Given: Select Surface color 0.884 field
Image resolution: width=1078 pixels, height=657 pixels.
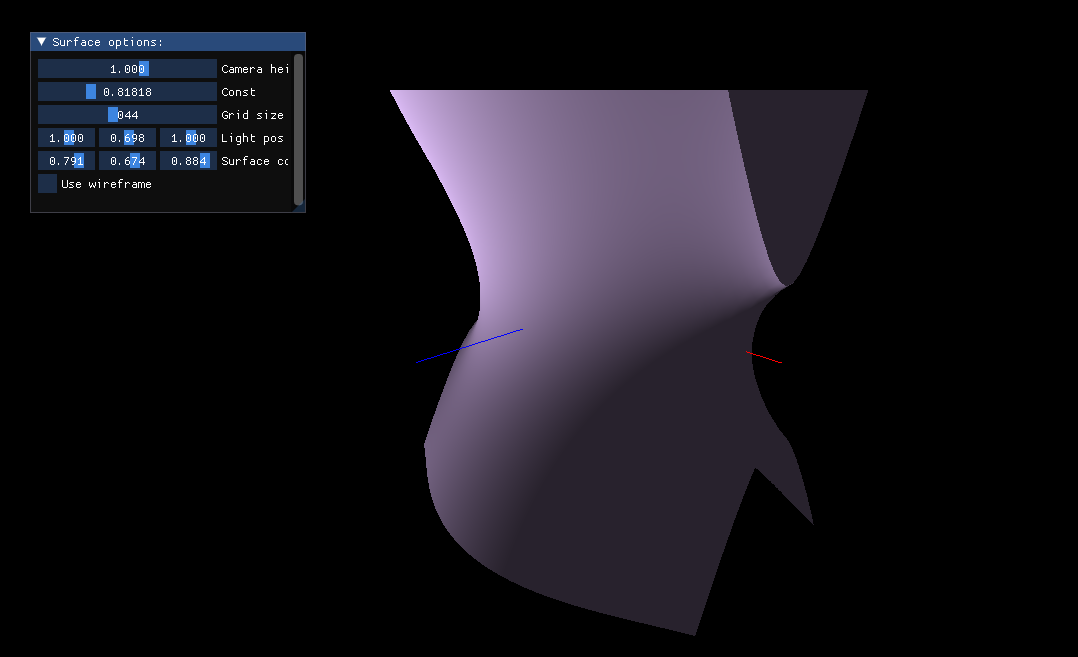Looking at the screenshot, I should tap(188, 161).
